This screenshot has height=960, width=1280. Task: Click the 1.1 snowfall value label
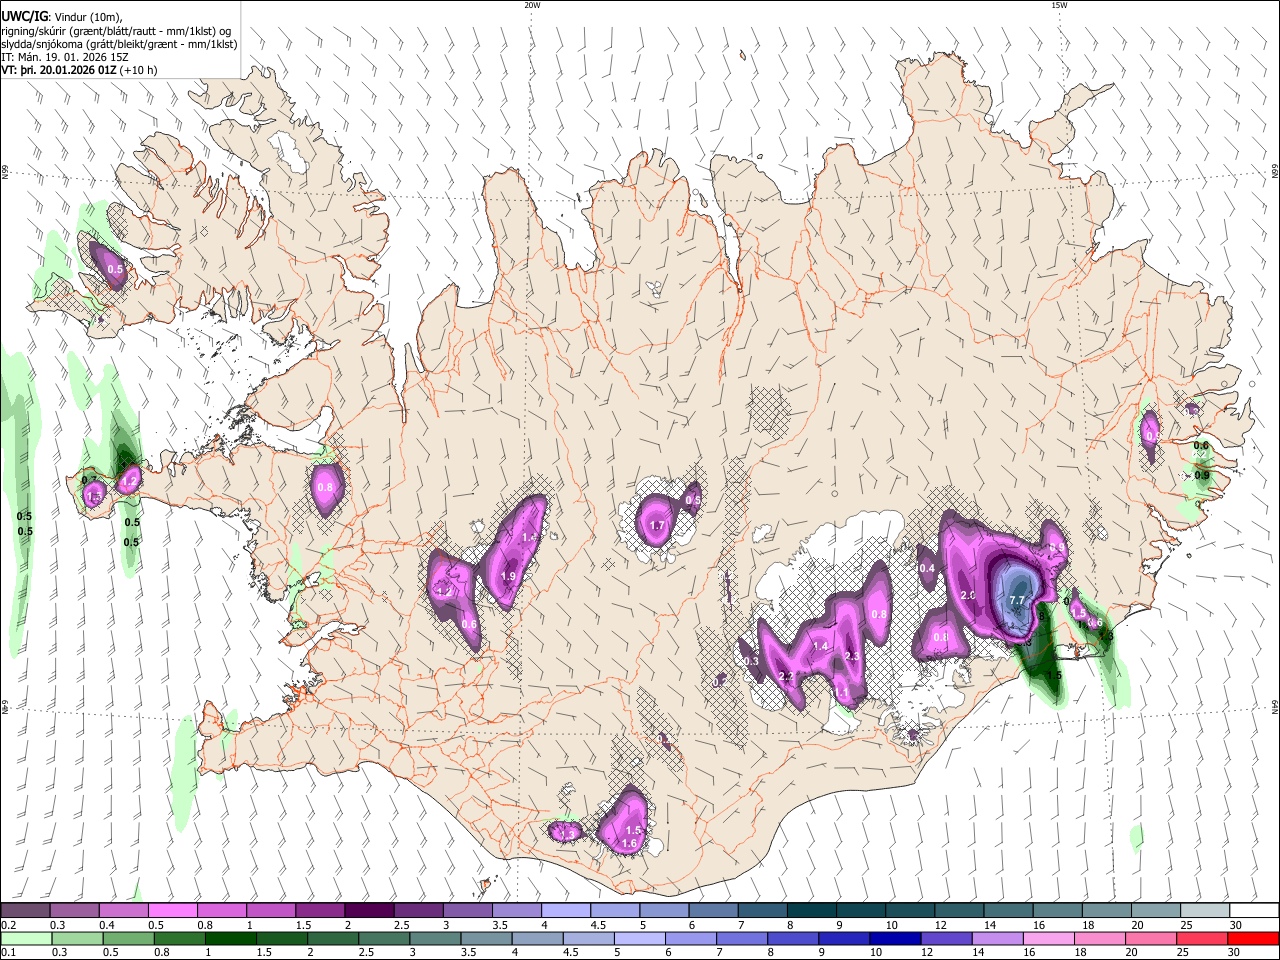click(842, 692)
